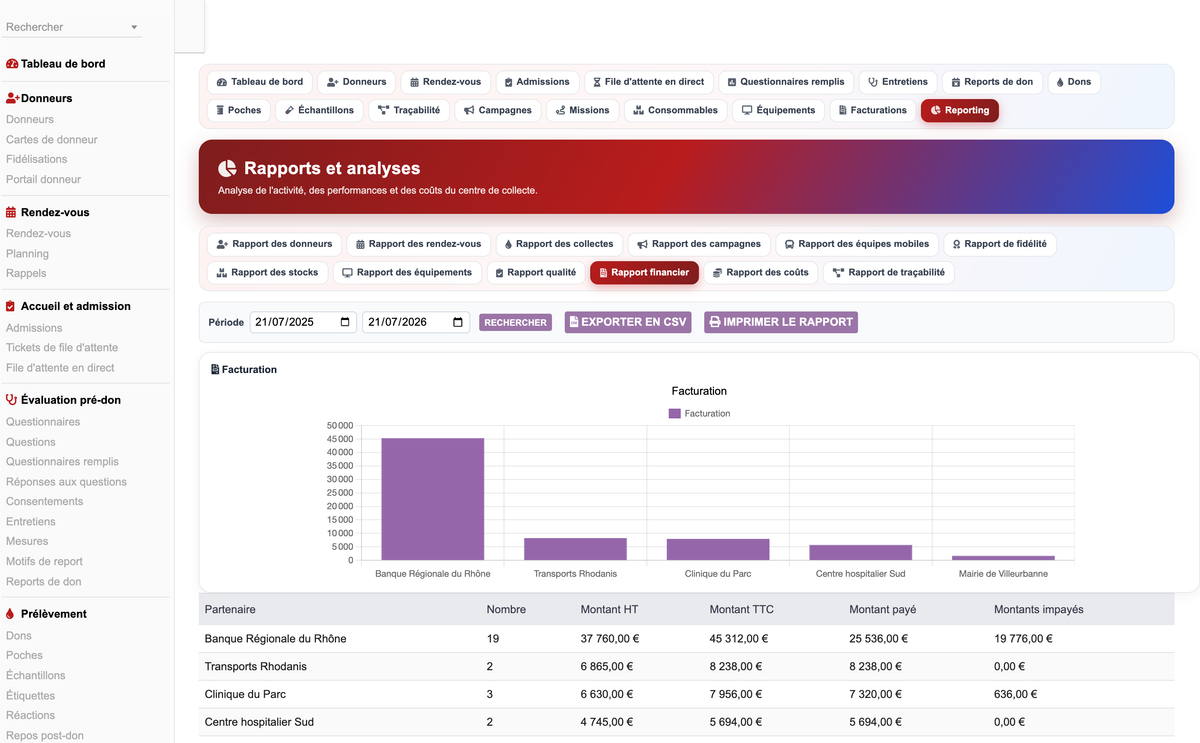
Task: Open the Poches tab
Action: coord(239,110)
